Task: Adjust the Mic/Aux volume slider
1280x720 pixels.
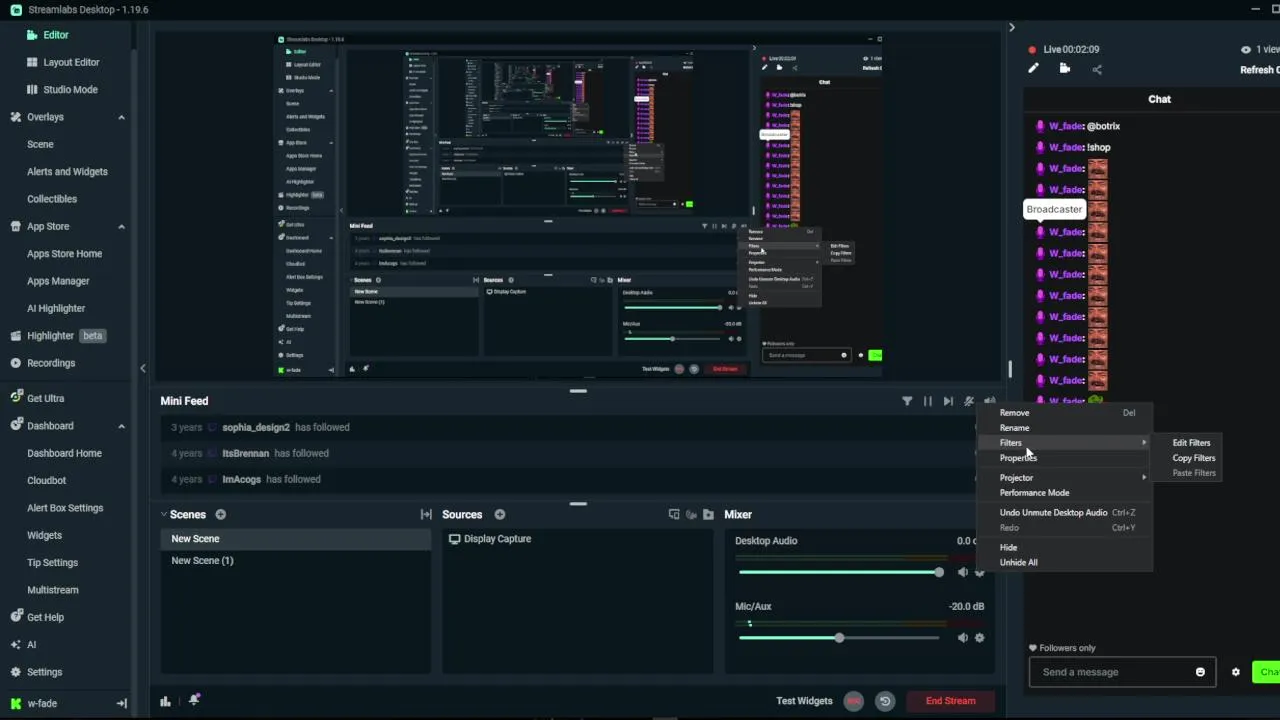Action: [839, 638]
